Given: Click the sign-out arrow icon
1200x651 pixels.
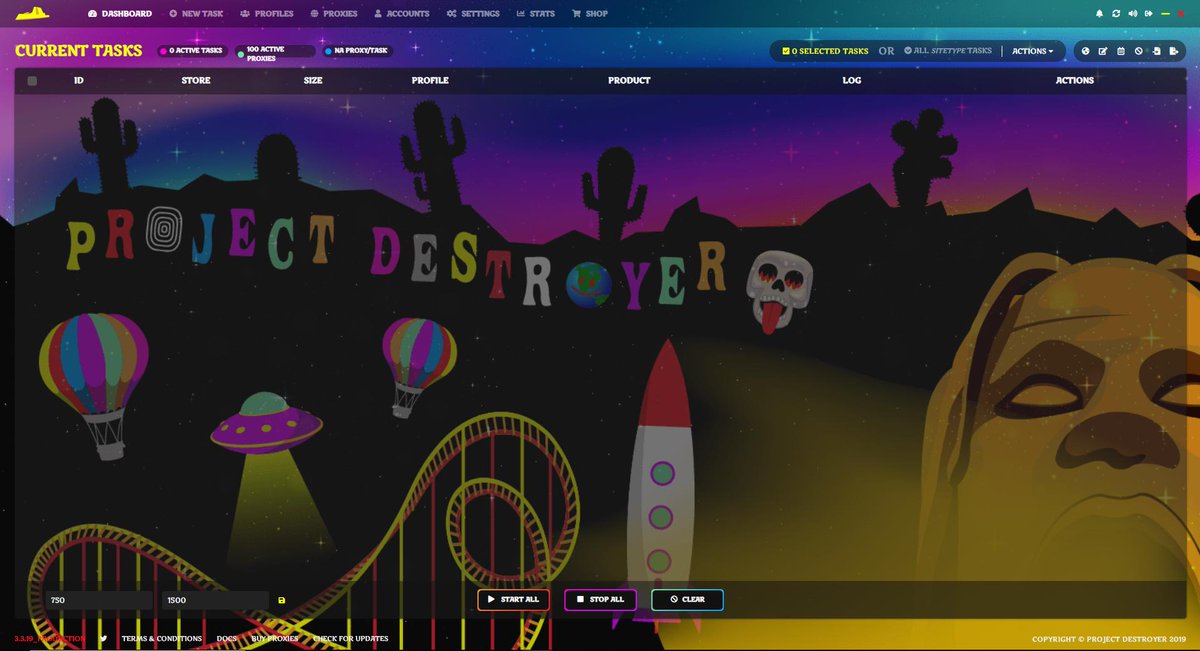Looking at the screenshot, I should [x=1149, y=14].
